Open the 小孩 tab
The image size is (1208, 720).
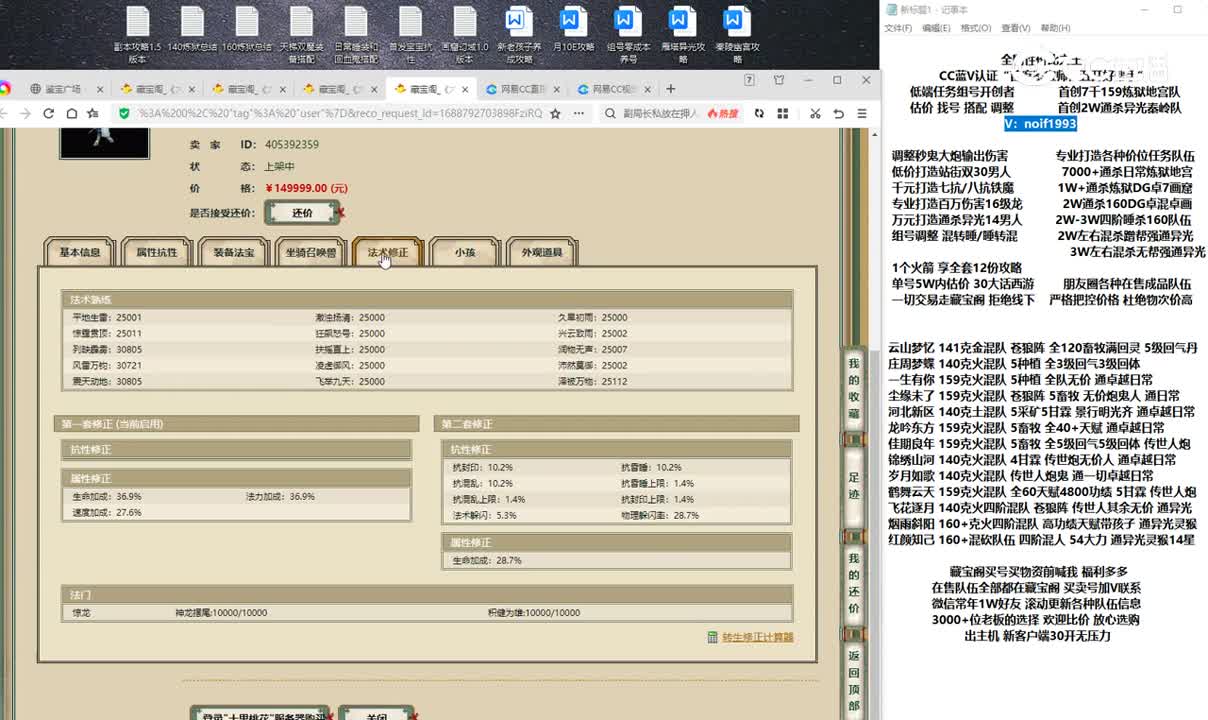click(x=464, y=253)
